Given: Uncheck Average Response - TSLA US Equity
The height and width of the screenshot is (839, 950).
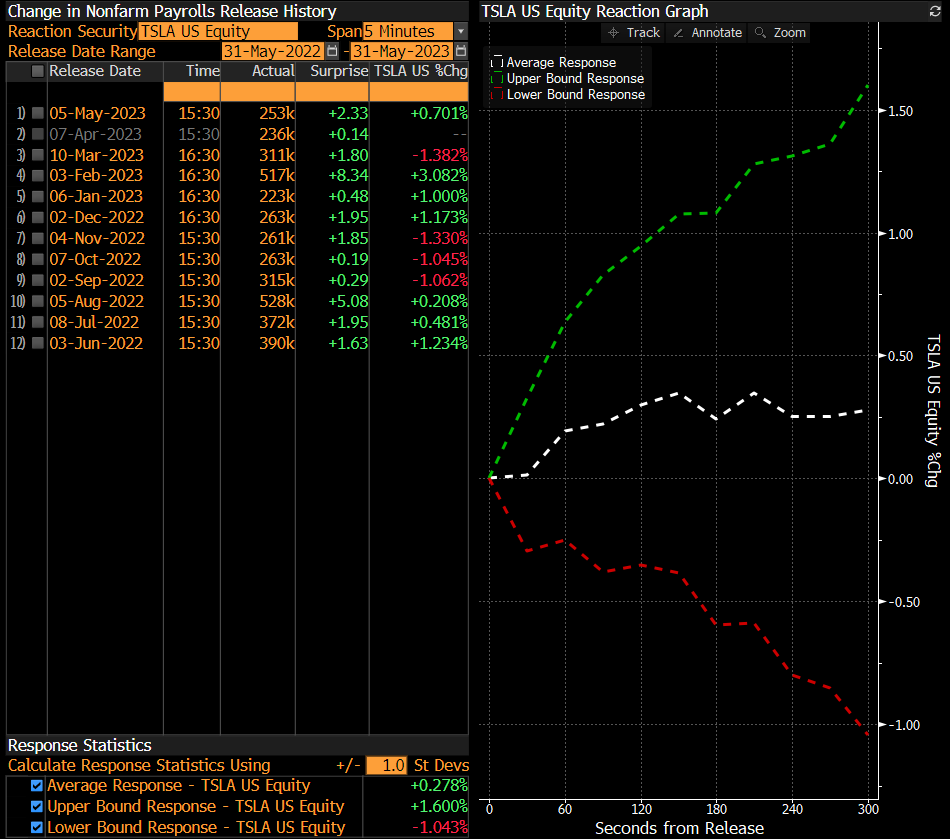Looking at the screenshot, I should tap(37, 786).
